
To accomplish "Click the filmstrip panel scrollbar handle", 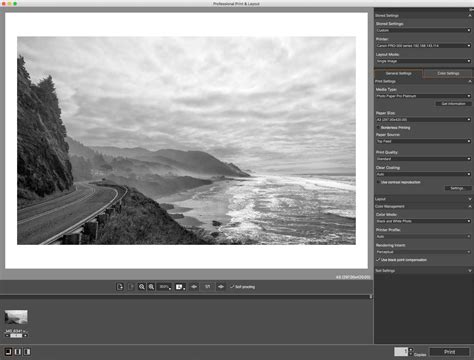I will coord(371,296).
